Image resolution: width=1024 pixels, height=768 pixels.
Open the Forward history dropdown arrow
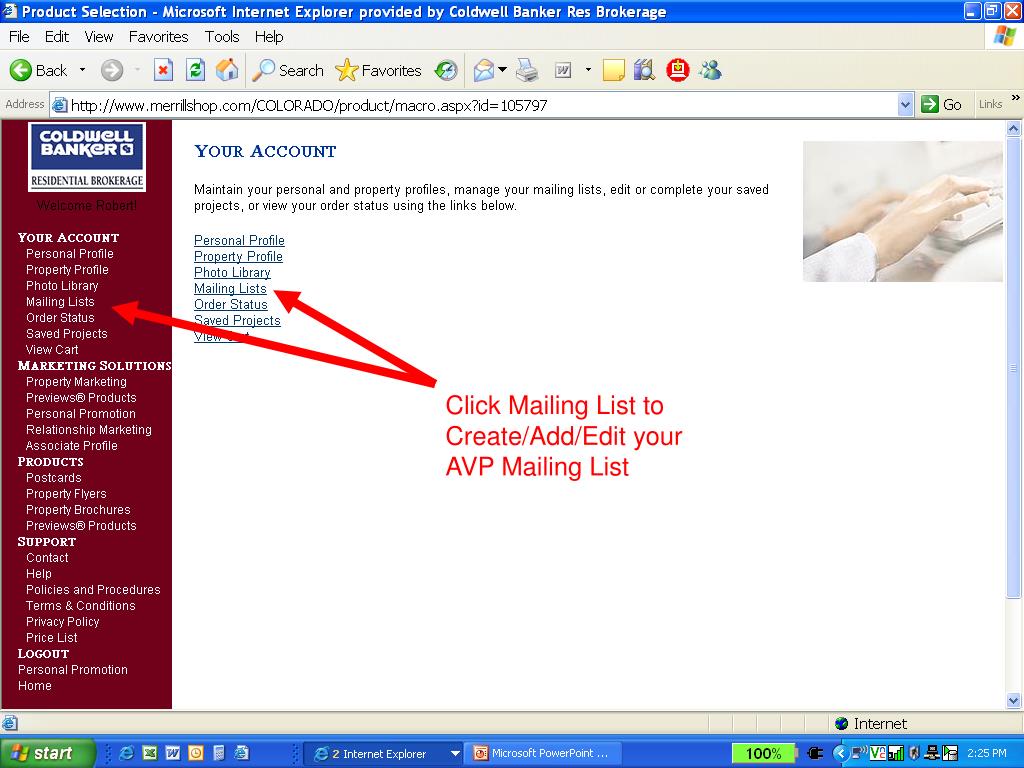pyautogui.click(x=137, y=70)
